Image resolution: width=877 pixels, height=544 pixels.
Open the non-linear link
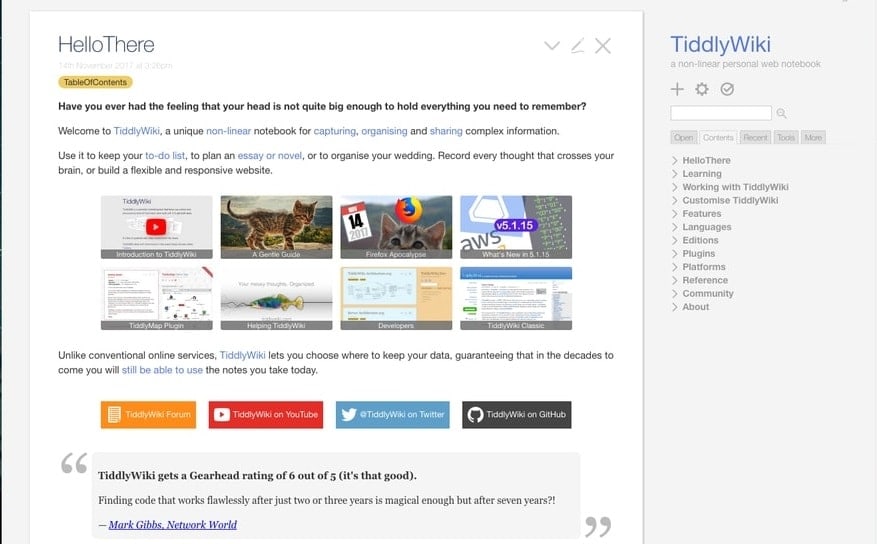coord(228,131)
